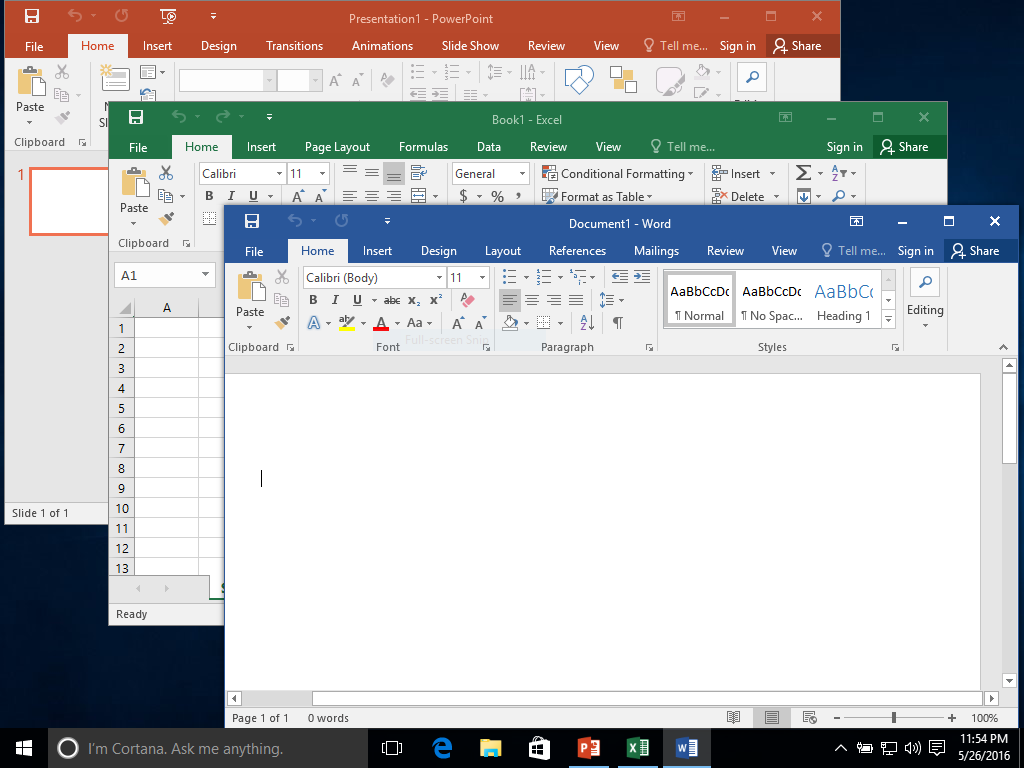Click Wrap Text icon in Excel

419,173
